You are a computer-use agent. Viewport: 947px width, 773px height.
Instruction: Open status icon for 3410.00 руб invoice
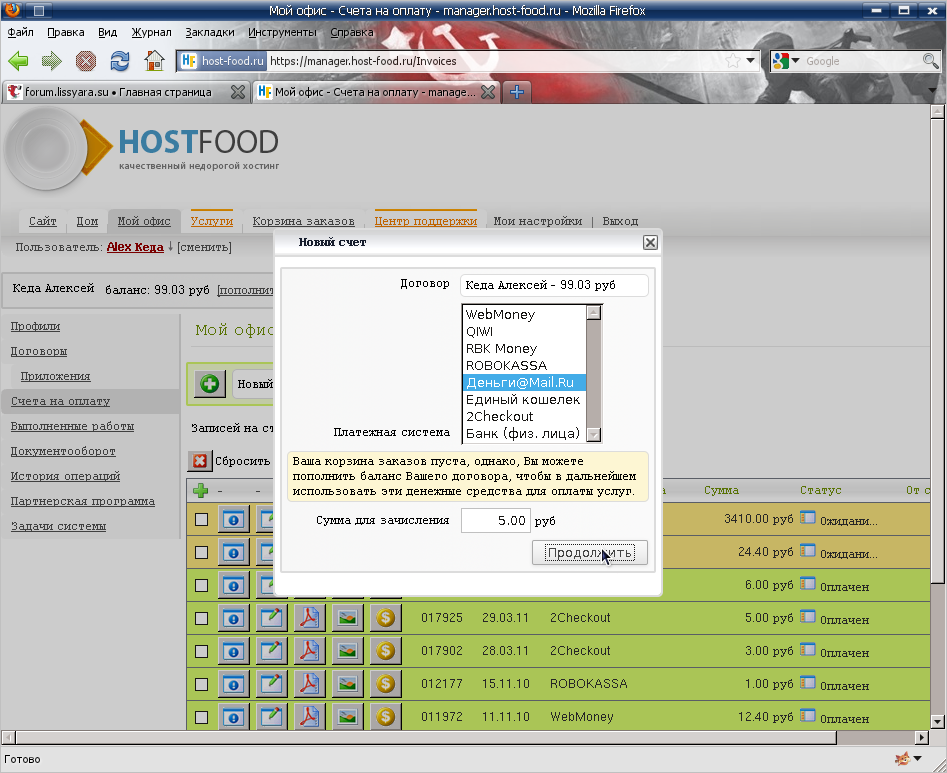pos(807,518)
